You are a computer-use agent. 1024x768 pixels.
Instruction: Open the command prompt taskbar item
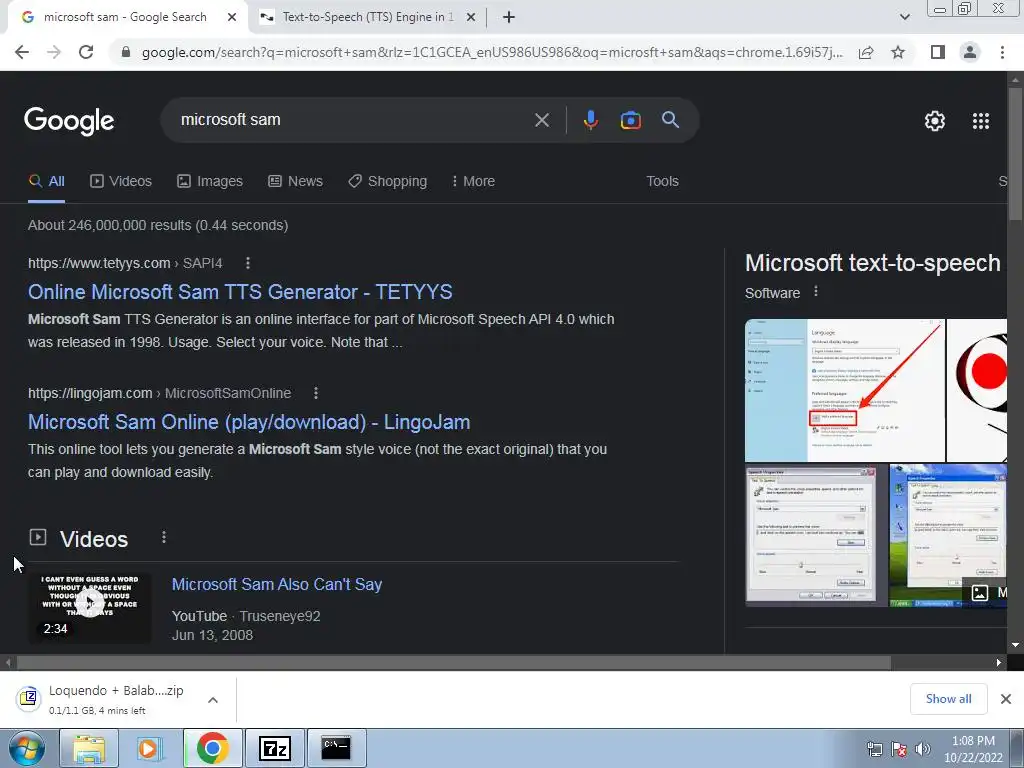click(x=336, y=748)
